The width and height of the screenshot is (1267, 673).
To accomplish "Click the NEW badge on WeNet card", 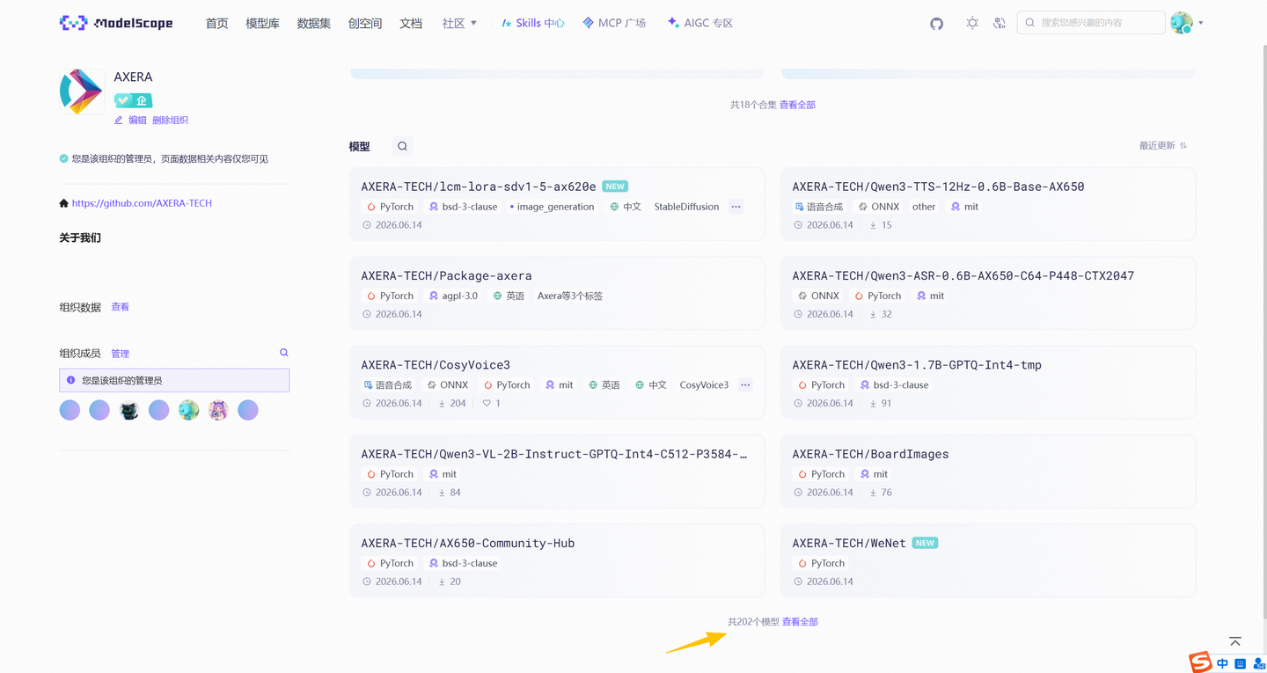I will point(925,543).
